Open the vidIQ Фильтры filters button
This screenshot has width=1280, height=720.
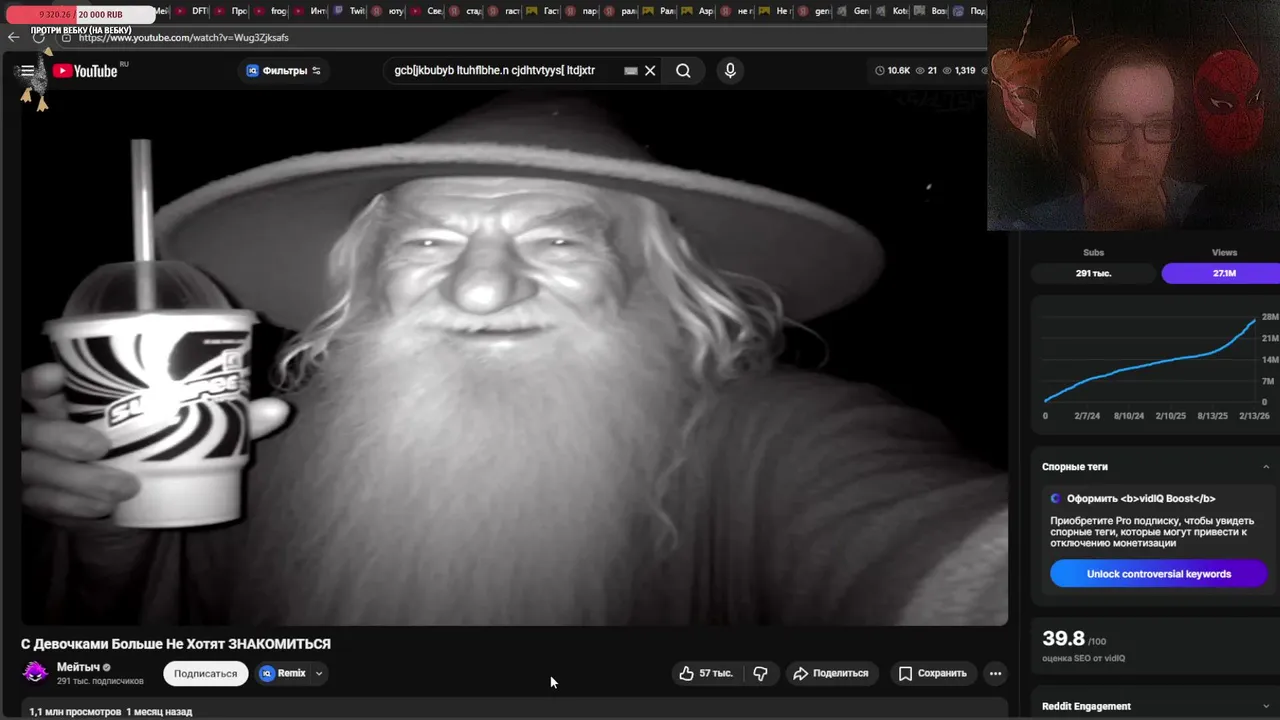[285, 71]
